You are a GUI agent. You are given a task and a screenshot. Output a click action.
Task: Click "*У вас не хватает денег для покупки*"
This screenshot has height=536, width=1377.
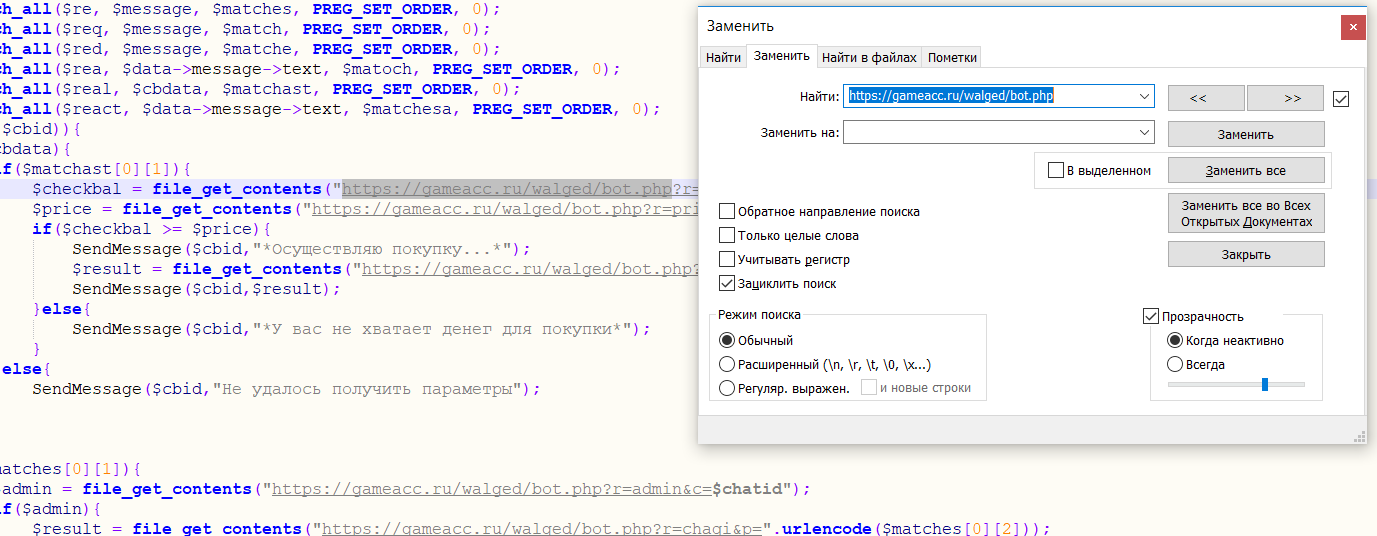tap(441, 329)
